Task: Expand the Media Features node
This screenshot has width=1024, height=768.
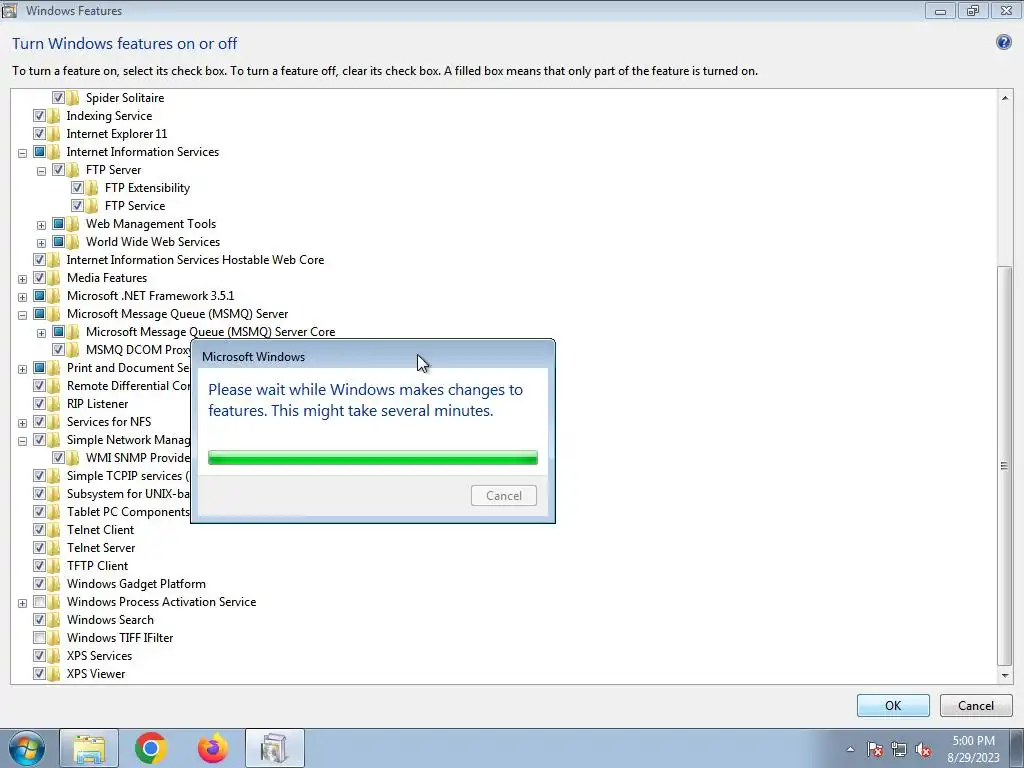Action: tap(22, 279)
